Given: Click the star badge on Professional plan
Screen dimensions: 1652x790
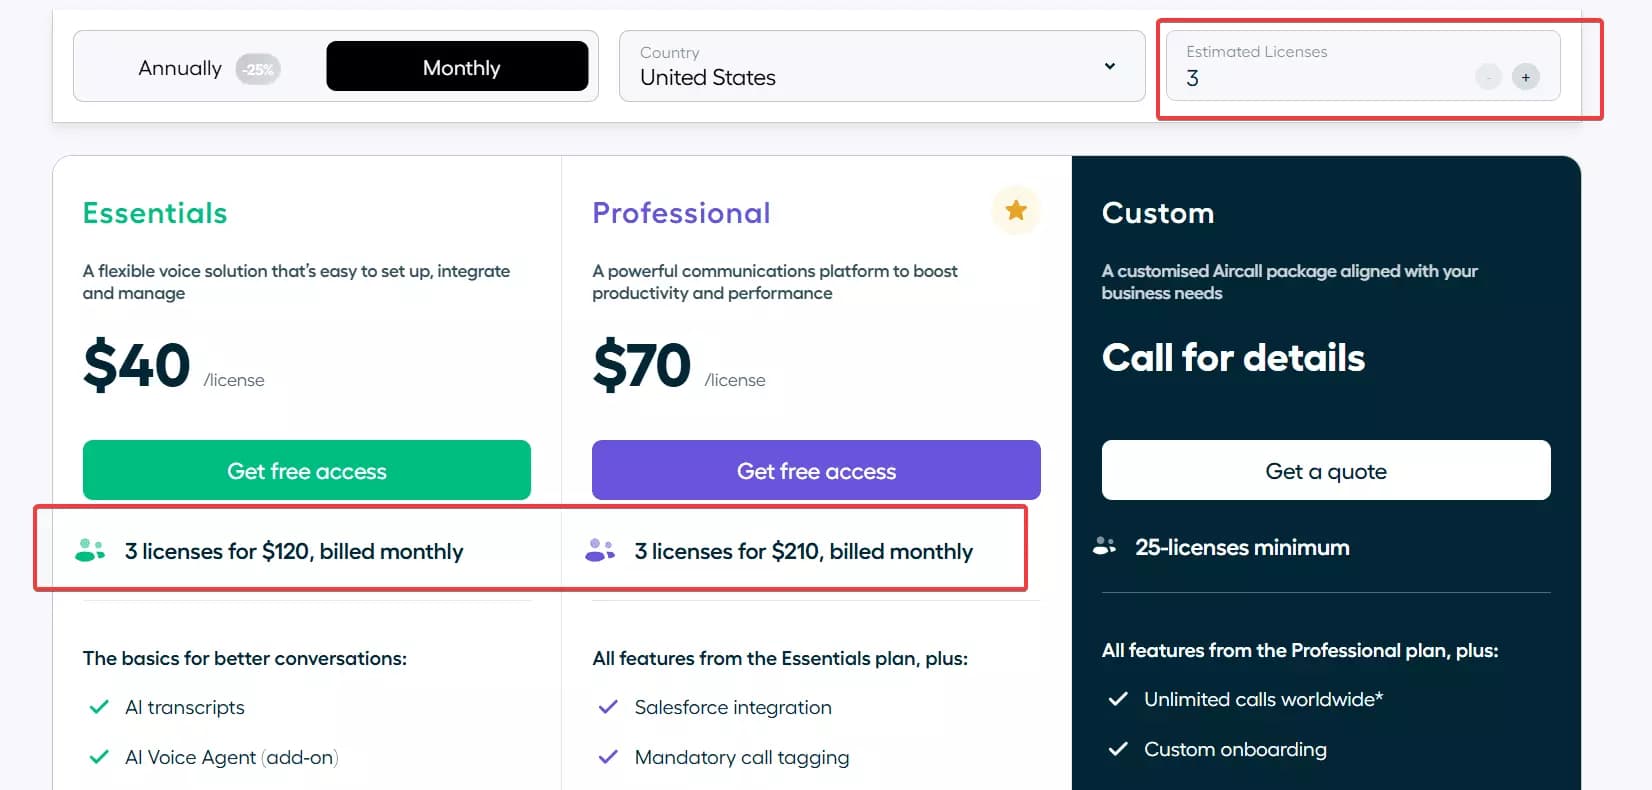Looking at the screenshot, I should [1016, 210].
